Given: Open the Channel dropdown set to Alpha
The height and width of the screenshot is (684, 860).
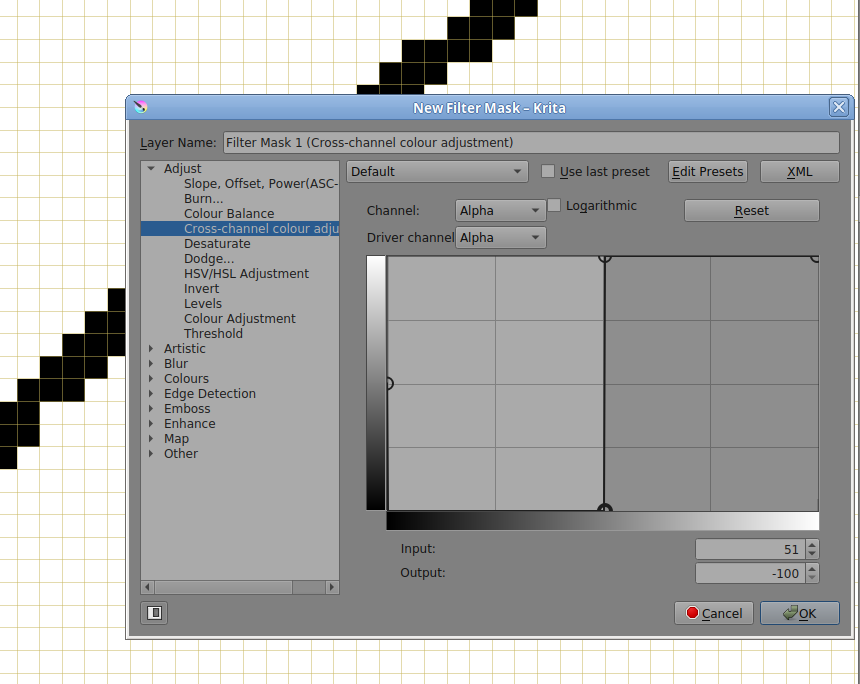Looking at the screenshot, I should point(500,211).
